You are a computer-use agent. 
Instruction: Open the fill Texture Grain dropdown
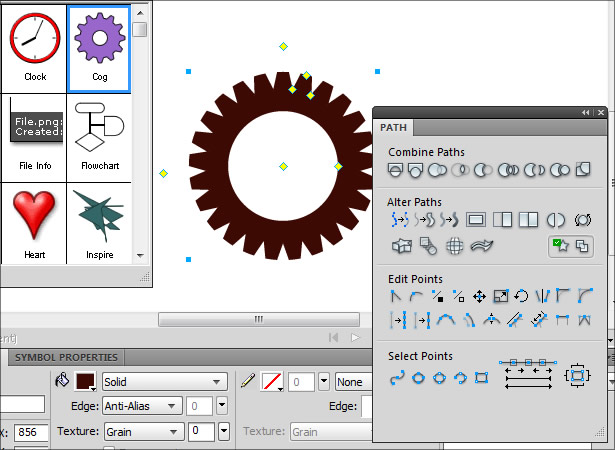144,432
